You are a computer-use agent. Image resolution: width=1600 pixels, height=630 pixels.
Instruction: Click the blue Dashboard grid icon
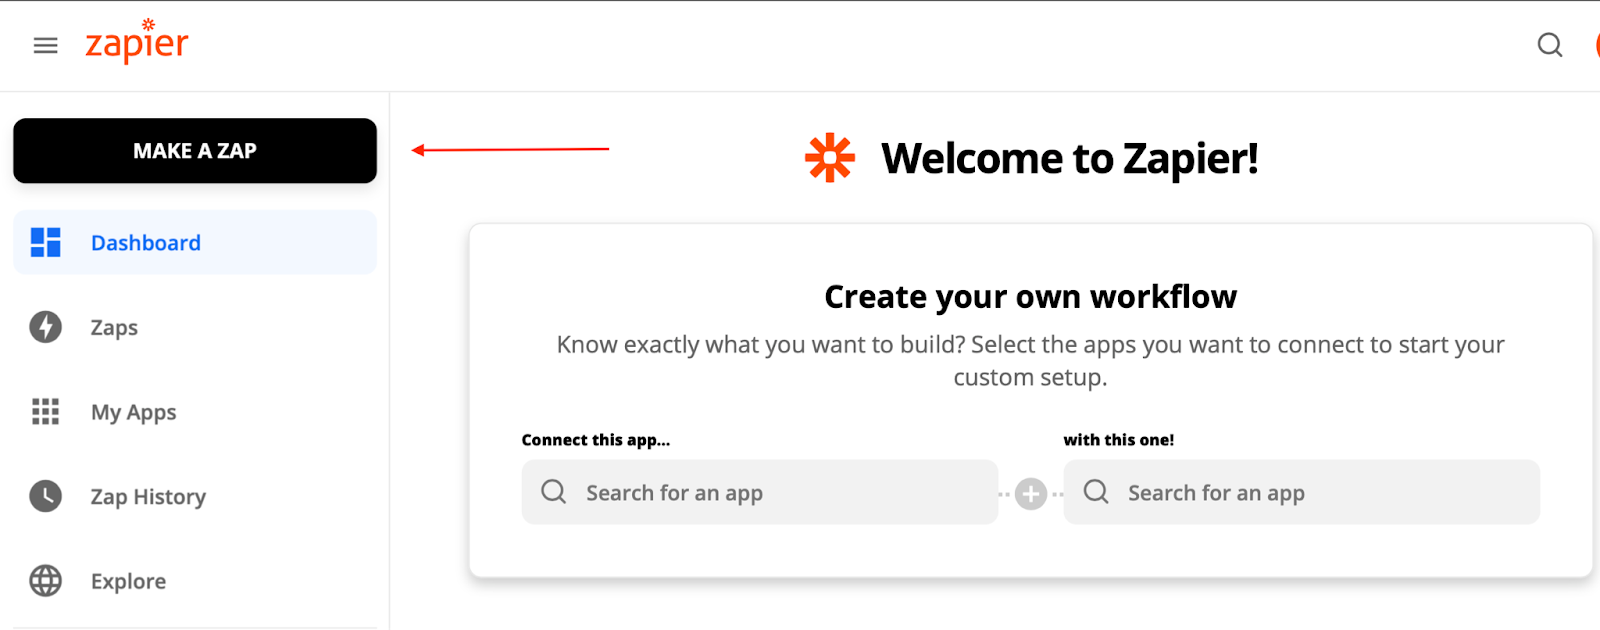(46, 242)
